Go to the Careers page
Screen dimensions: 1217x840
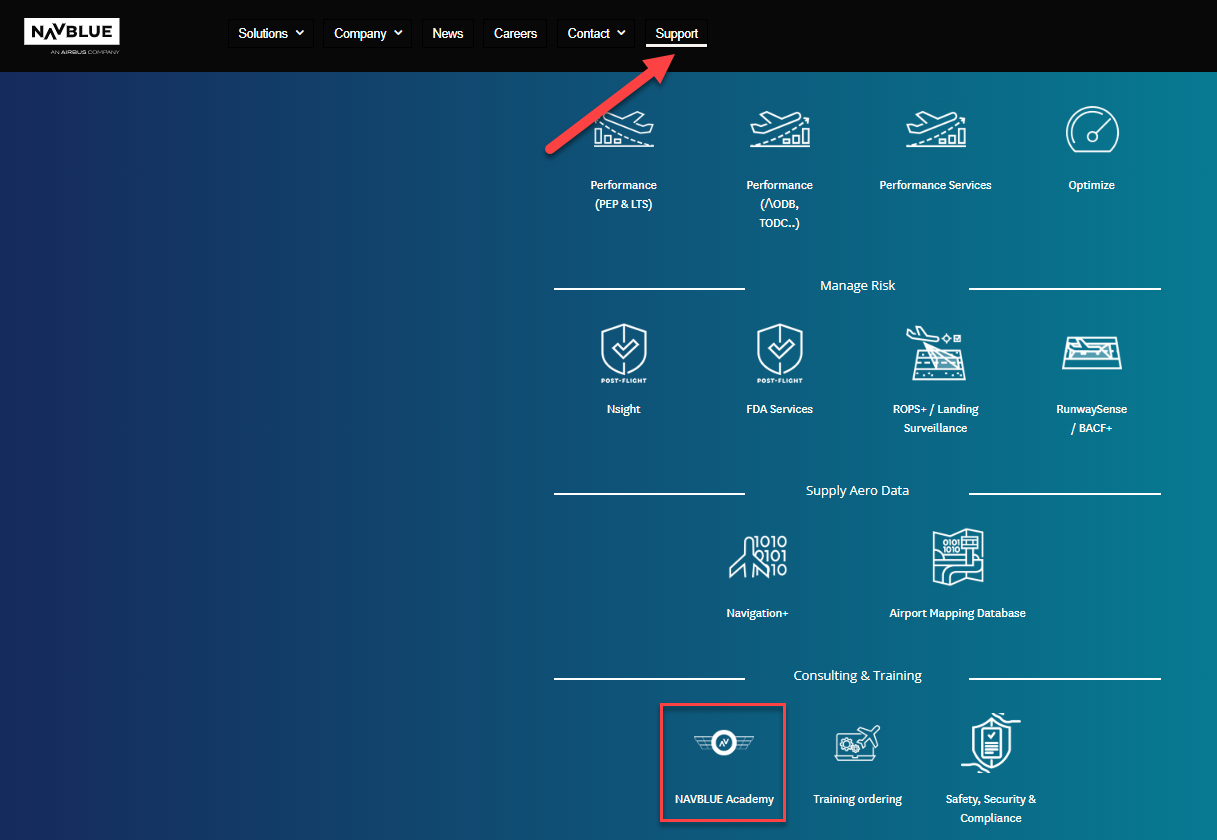[516, 33]
